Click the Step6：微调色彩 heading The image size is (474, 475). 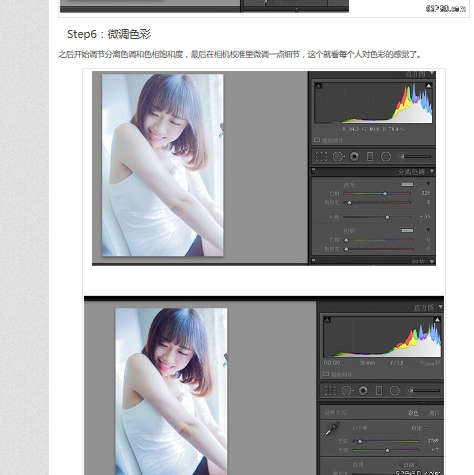point(109,34)
